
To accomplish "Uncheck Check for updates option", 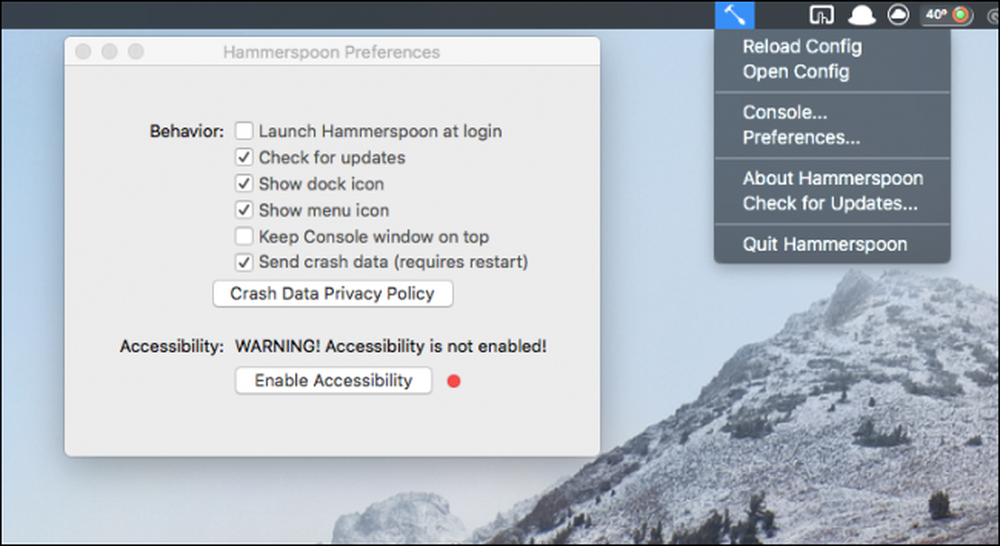I will click(244, 157).
